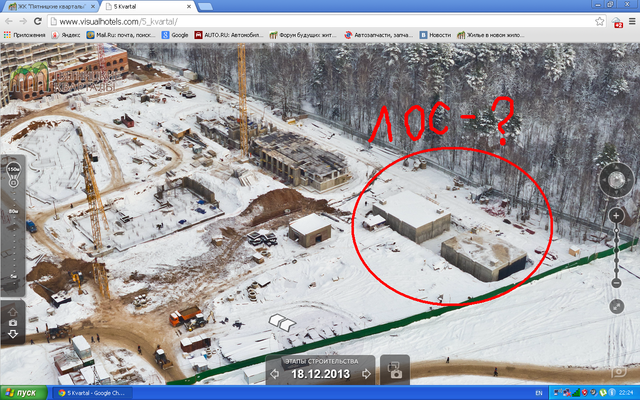Open the Автозапчасти bookmark
Screen dimensions: 640x400
click(x=378, y=35)
